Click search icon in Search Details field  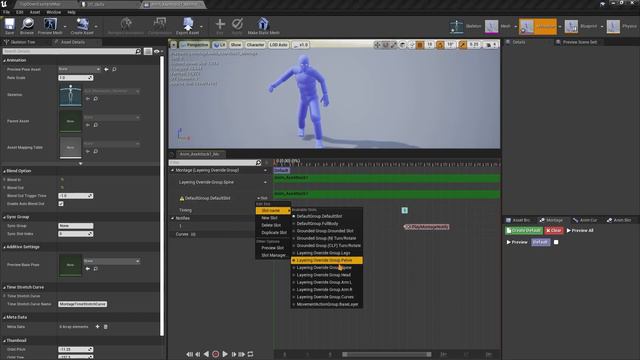[x=138, y=51]
